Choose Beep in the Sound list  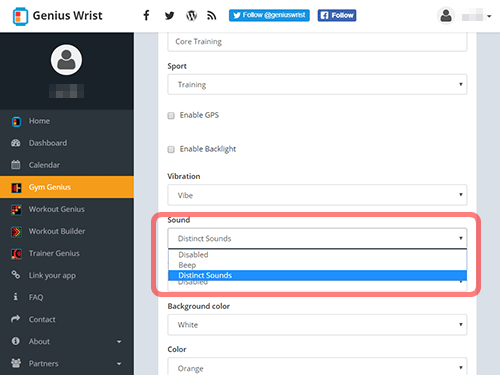317,265
